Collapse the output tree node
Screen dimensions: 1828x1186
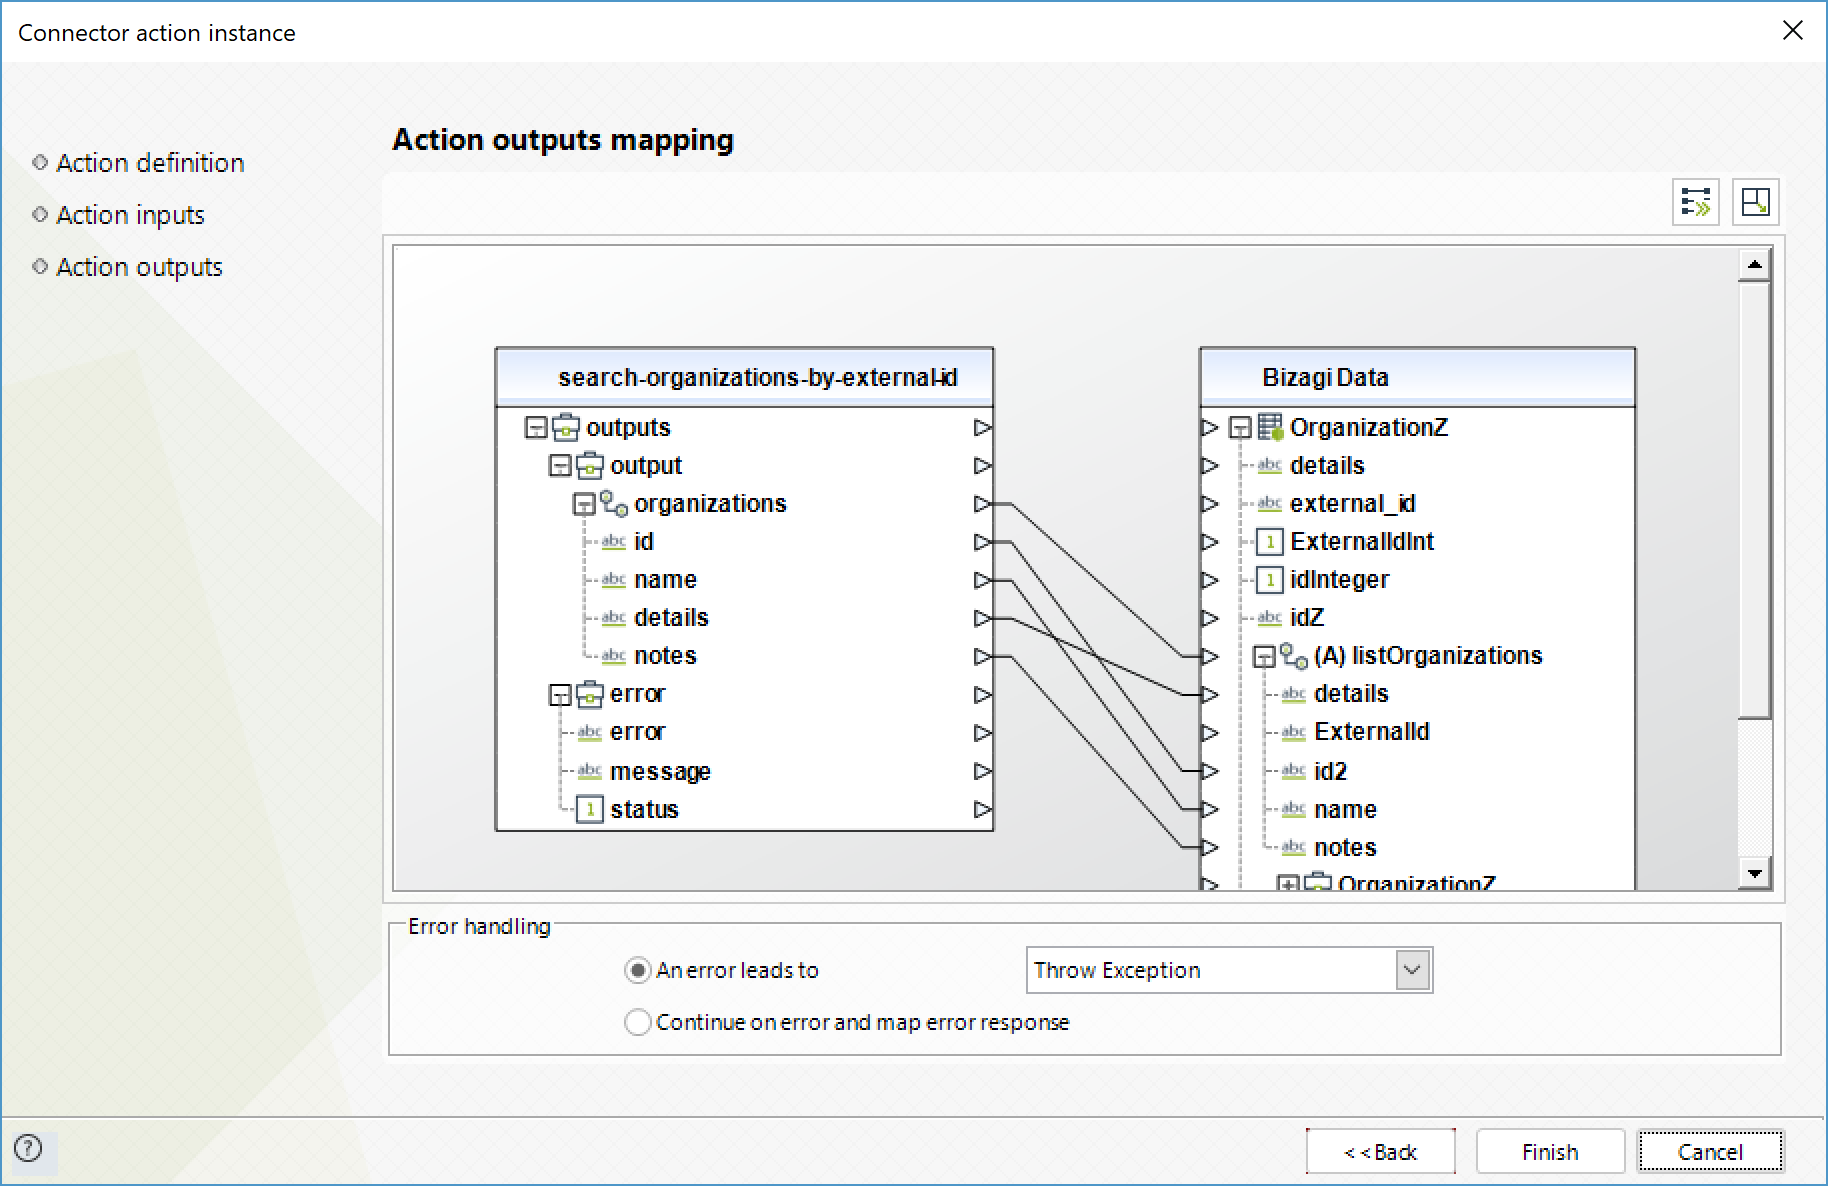click(x=560, y=466)
